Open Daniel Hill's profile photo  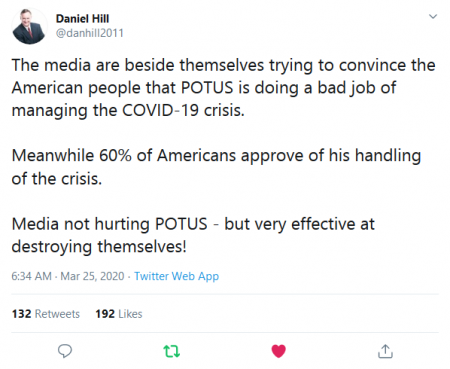click(x=29, y=26)
